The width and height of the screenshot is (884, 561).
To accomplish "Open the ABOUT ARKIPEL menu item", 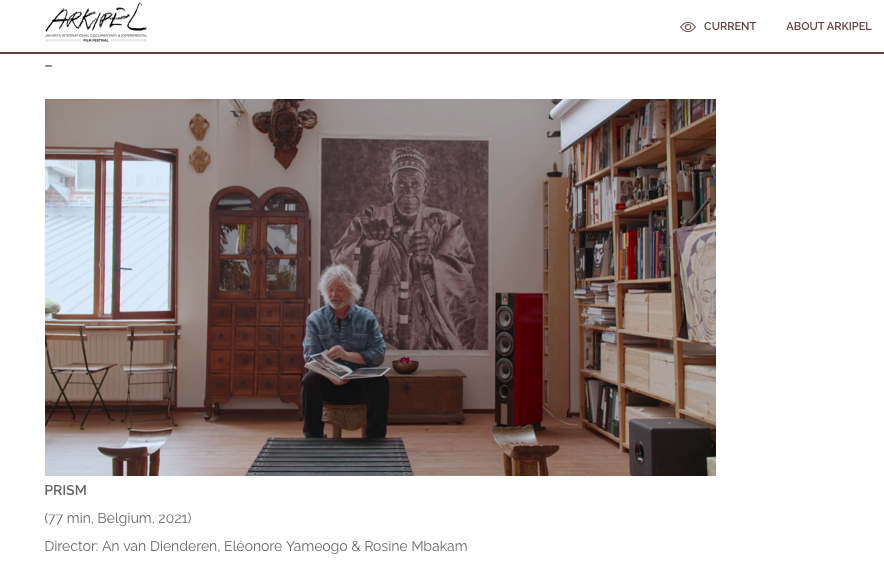I will tap(828, 26).
